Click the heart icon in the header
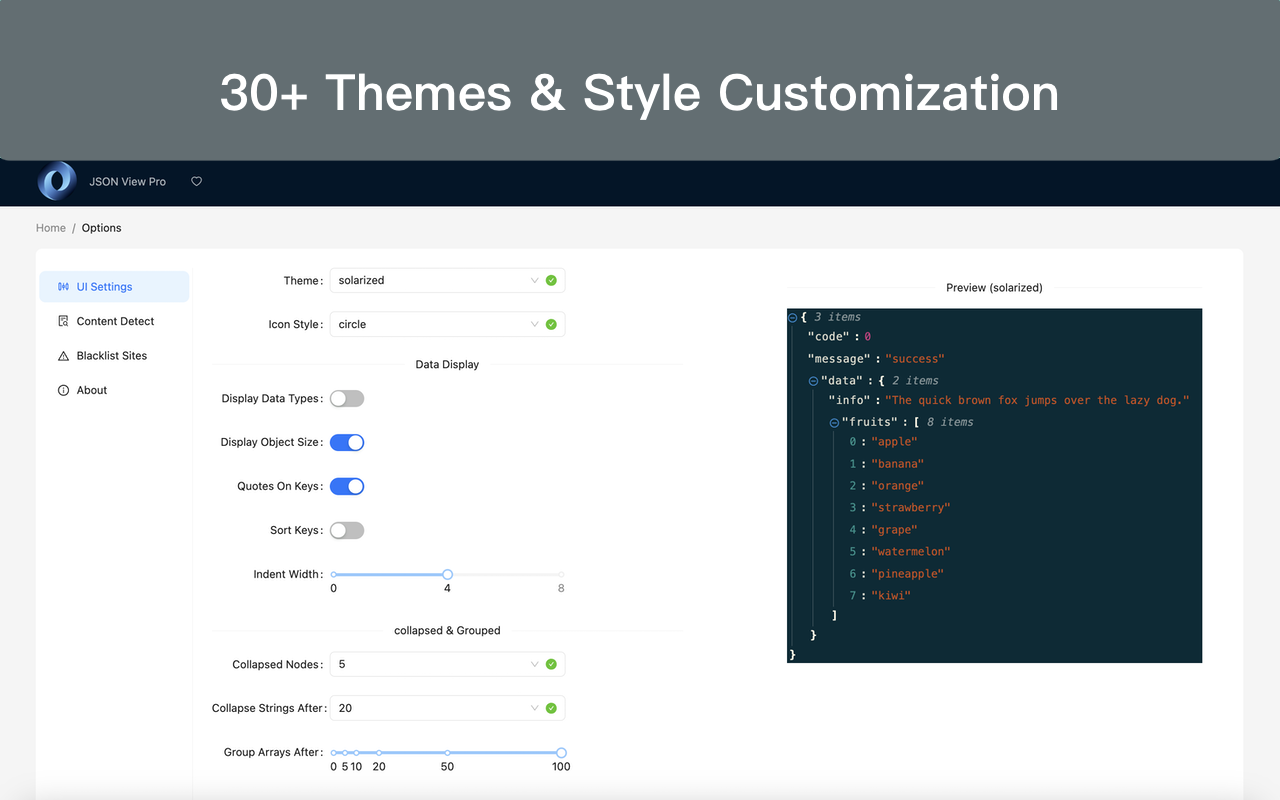Image resolution: width=1280 pixels, height=800 pixels. point(196,181)
